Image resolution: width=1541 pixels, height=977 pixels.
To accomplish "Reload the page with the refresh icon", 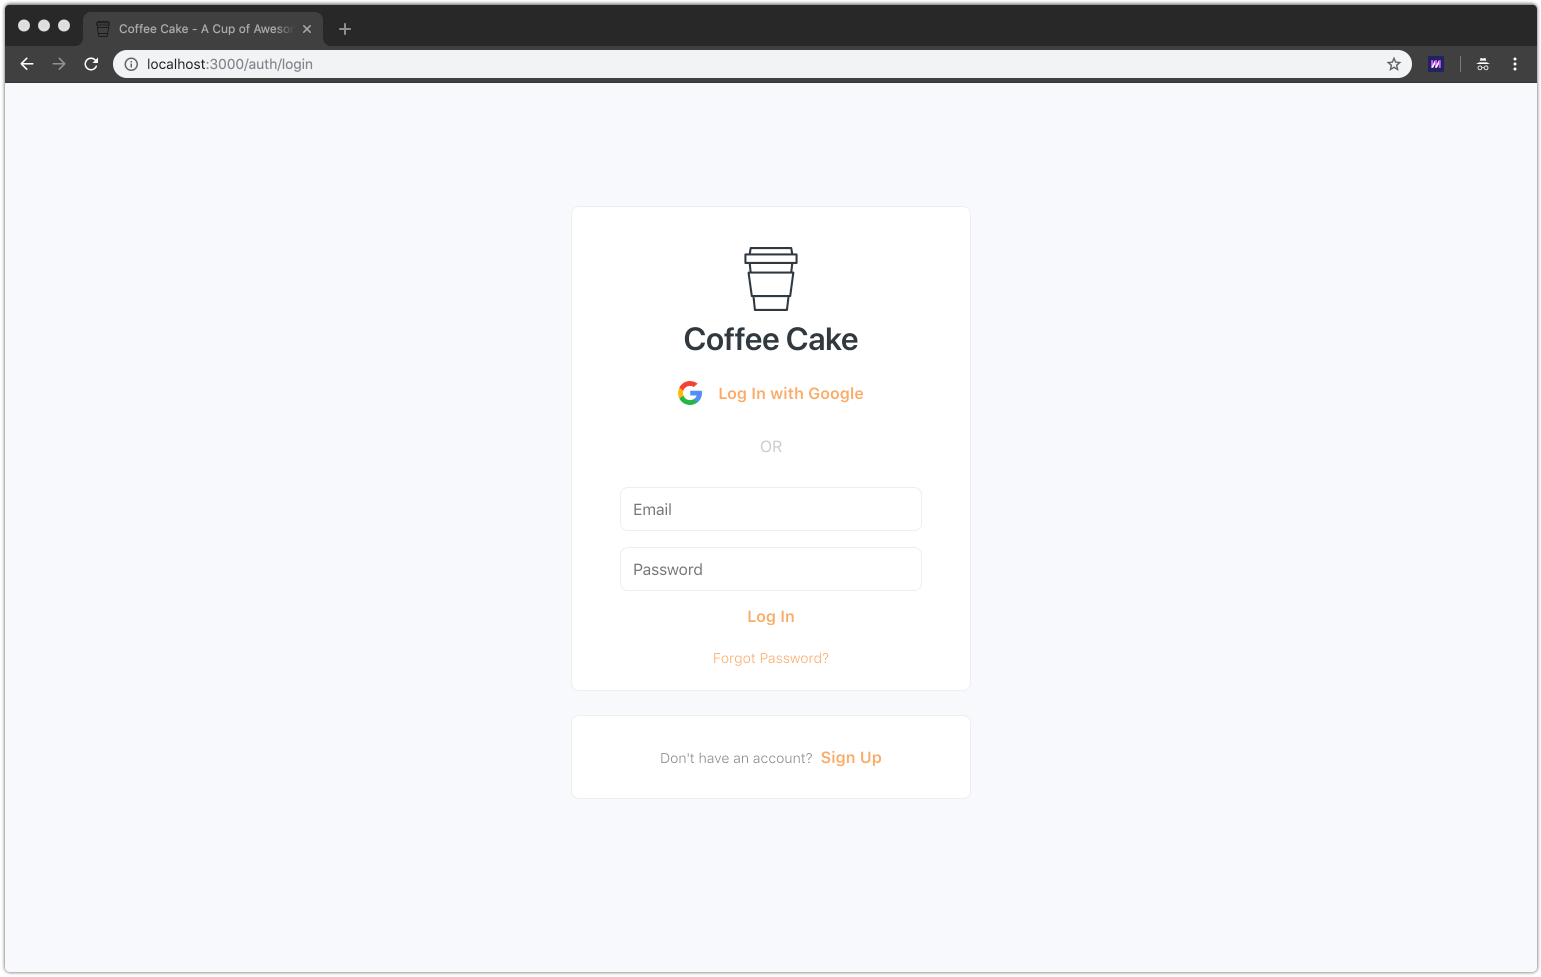I will (91, 64).
